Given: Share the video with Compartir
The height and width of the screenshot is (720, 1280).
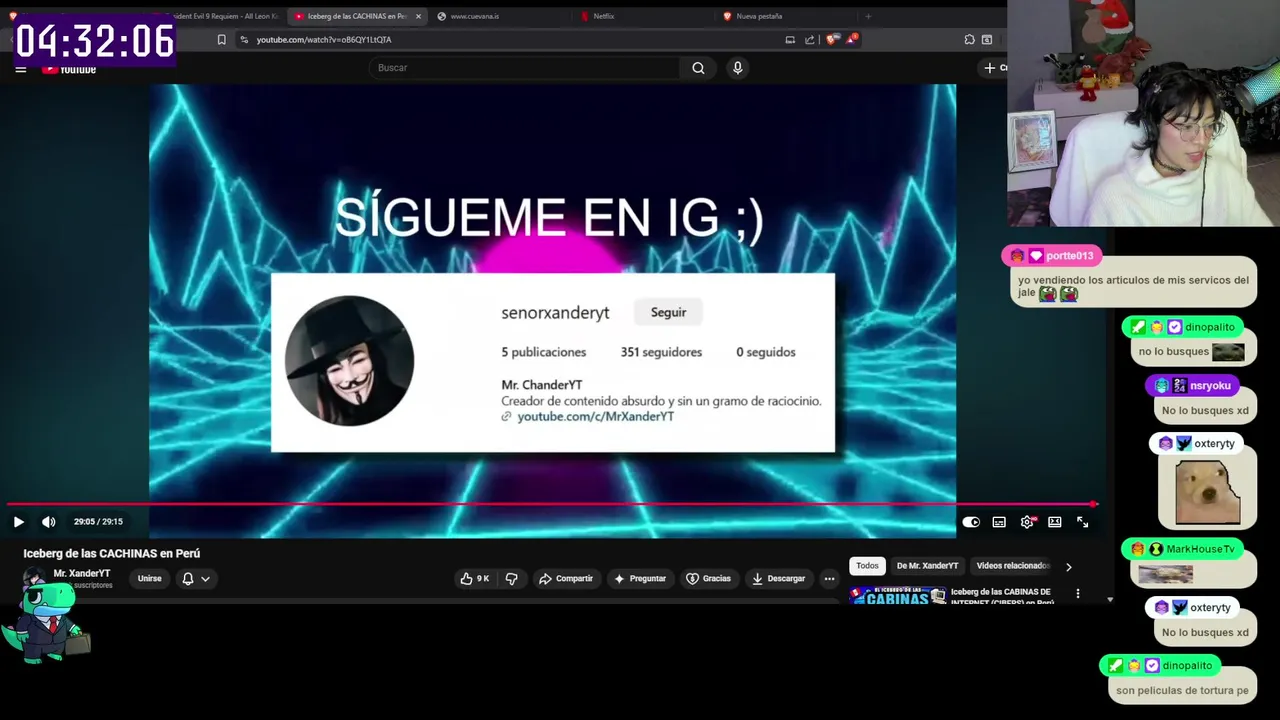Looking at the screenshot, I should click(566, 578).
